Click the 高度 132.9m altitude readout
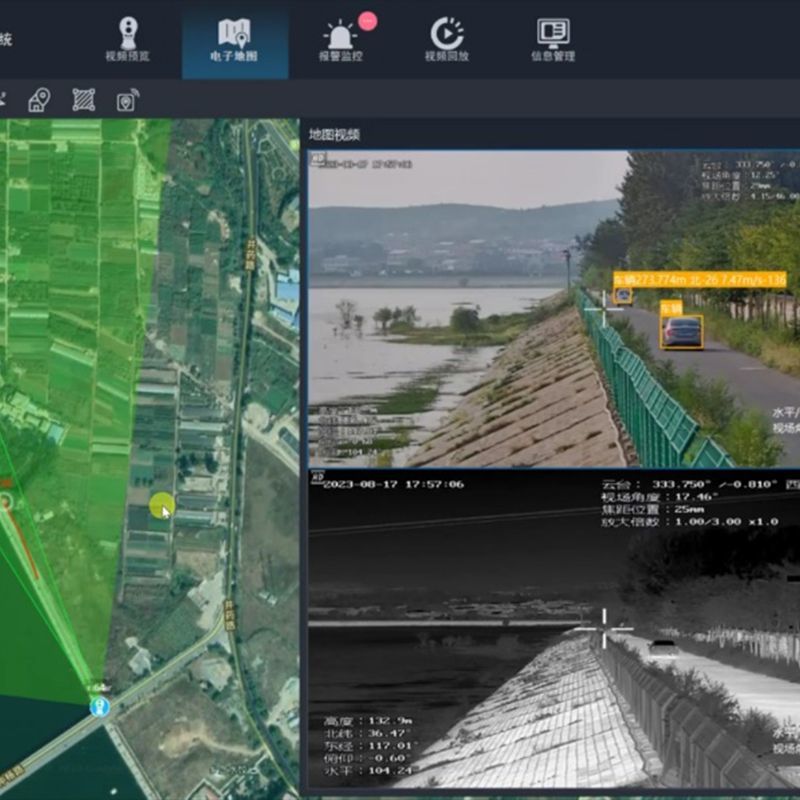 pos(368,721)
